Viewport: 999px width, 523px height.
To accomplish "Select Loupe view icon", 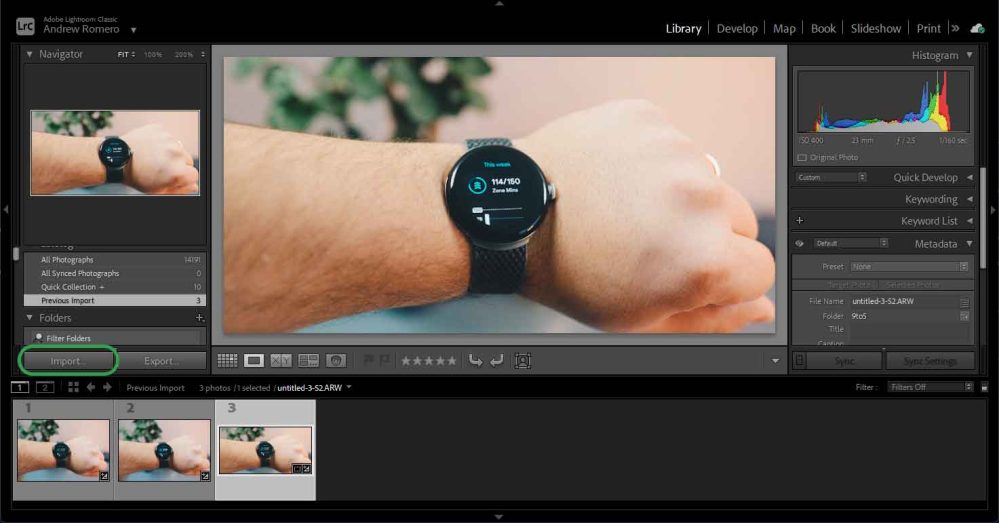I will 254,361.
